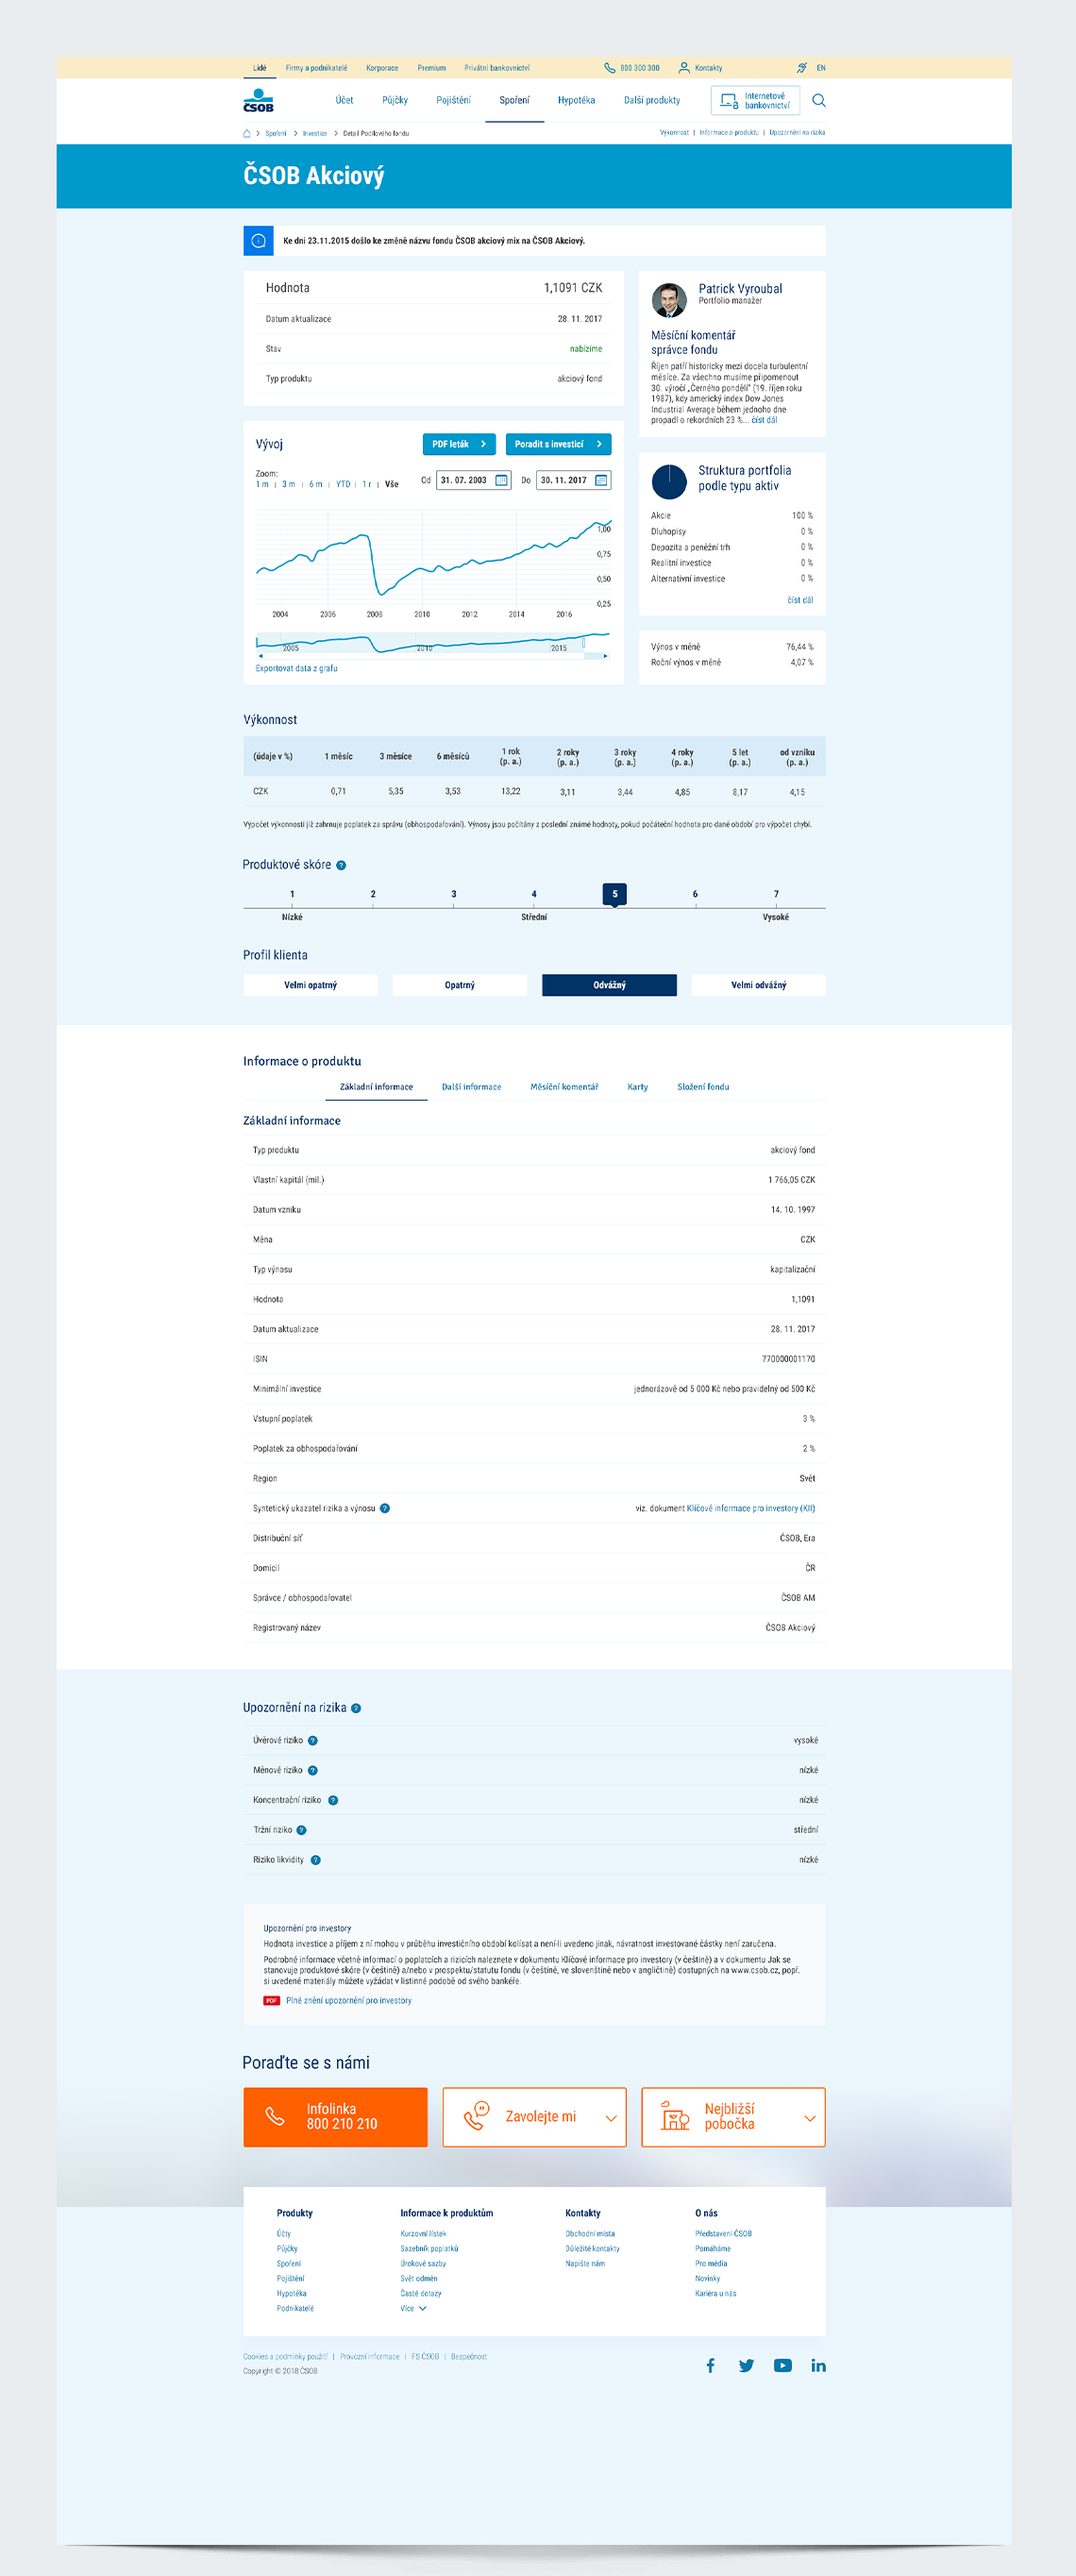The width and height of the screenshot is (1076, 2576).
Task: Switch to the Složení fondu tab
Action: tap(703, 1087)
